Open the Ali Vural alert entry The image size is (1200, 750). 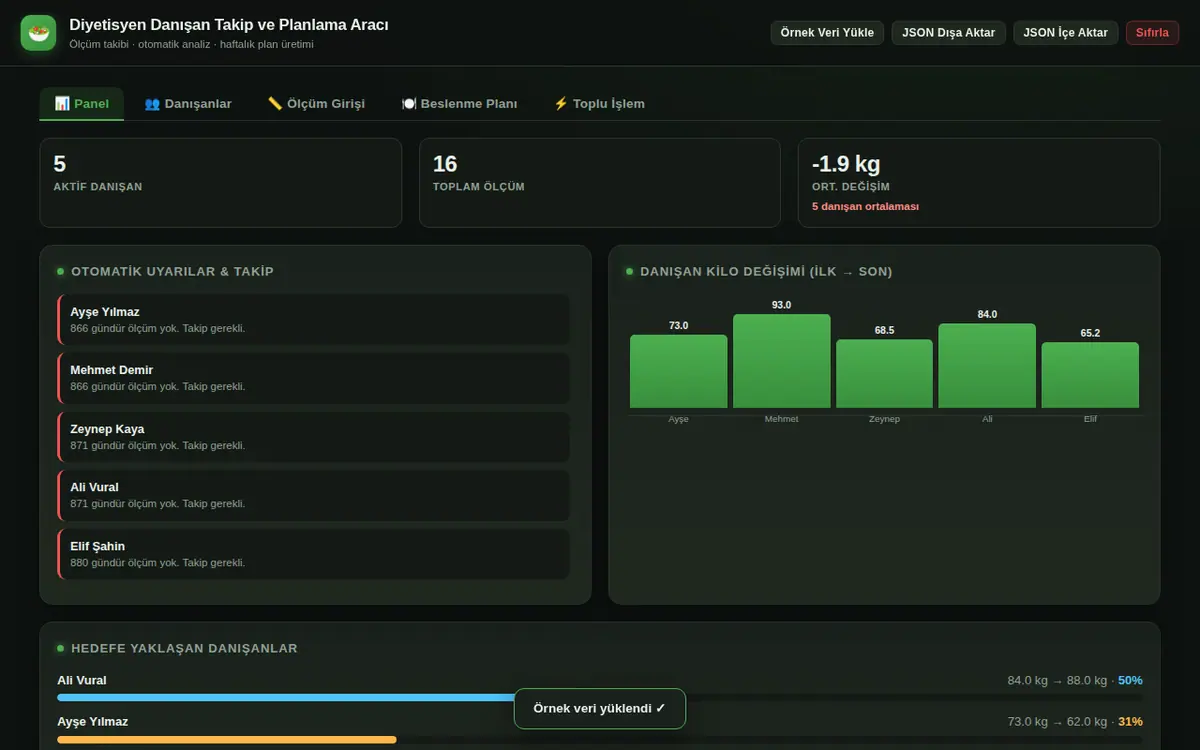(x=313, y=495)
